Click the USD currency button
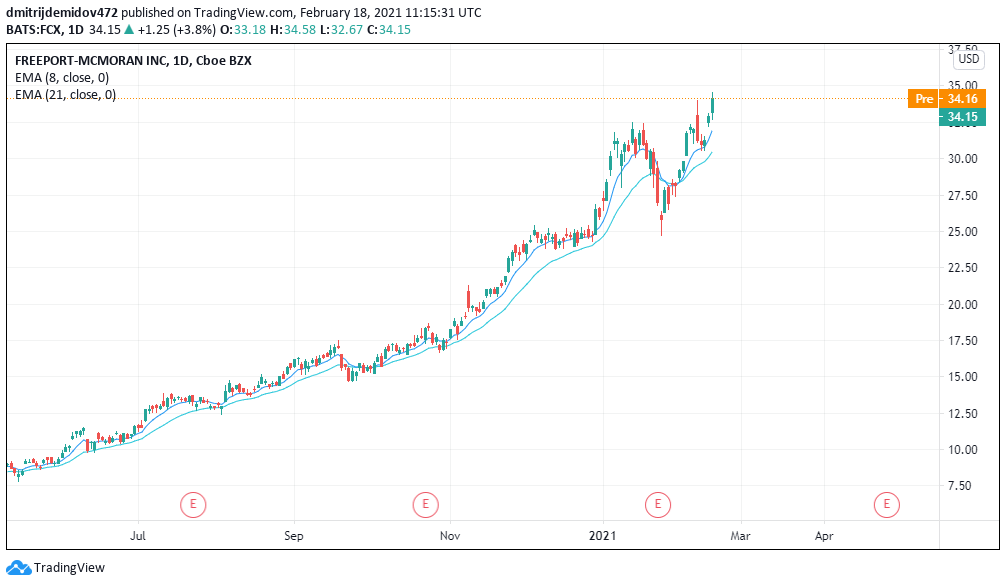 click(968, 59)
